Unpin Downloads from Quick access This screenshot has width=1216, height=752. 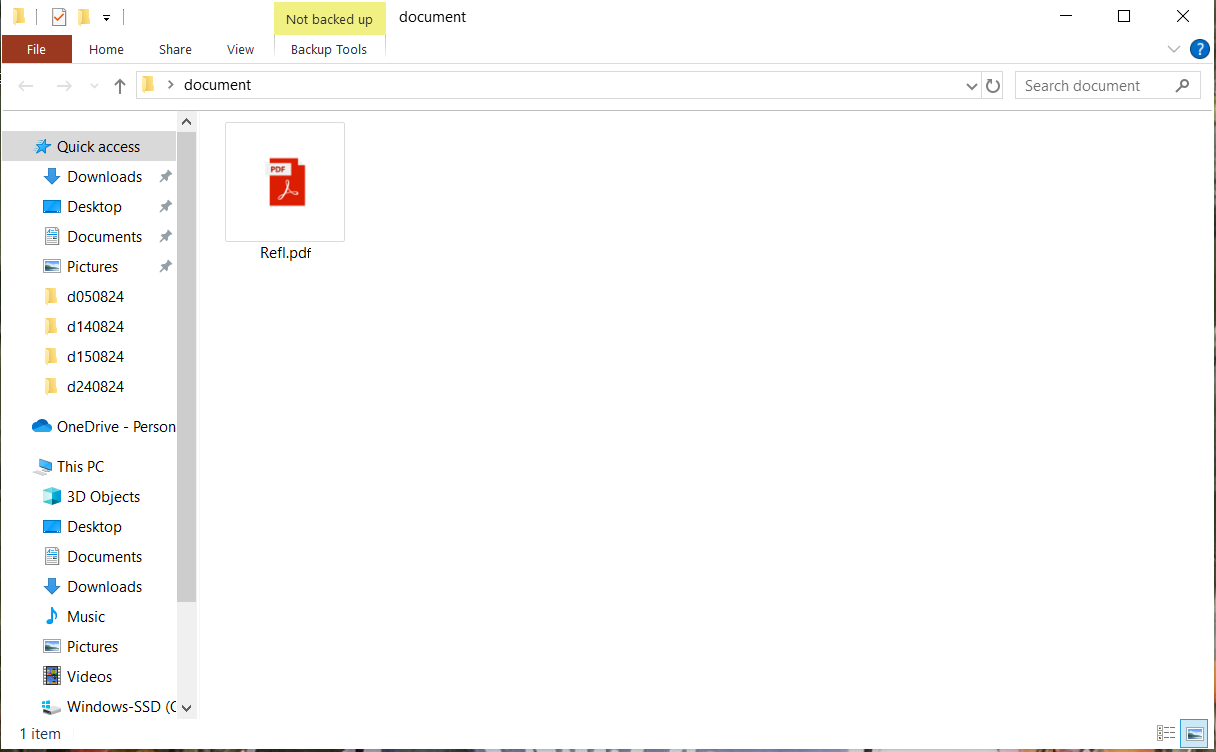pyautogui.click(x=166, y=176)
